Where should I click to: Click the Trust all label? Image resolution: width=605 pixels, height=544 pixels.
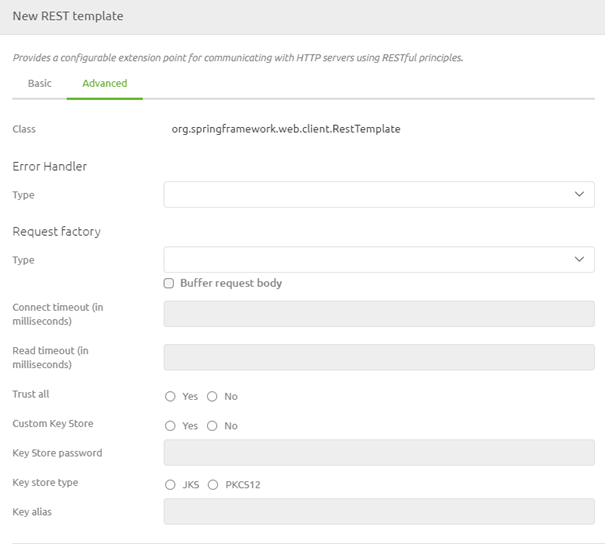[31, 394]
